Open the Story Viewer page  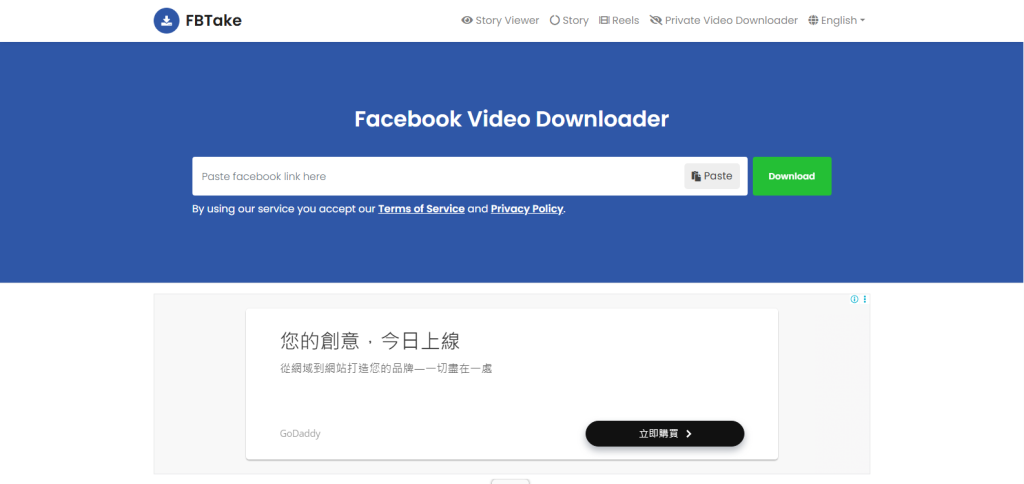[x=500, y=20]
